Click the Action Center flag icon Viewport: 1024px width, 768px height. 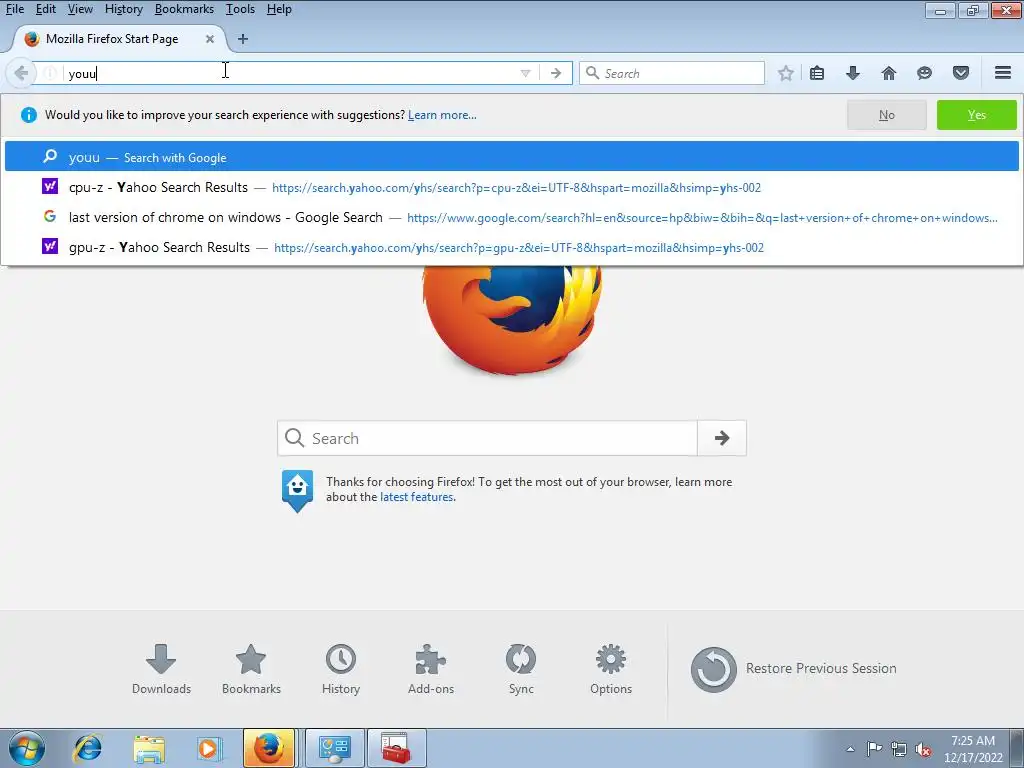point(874,749)
